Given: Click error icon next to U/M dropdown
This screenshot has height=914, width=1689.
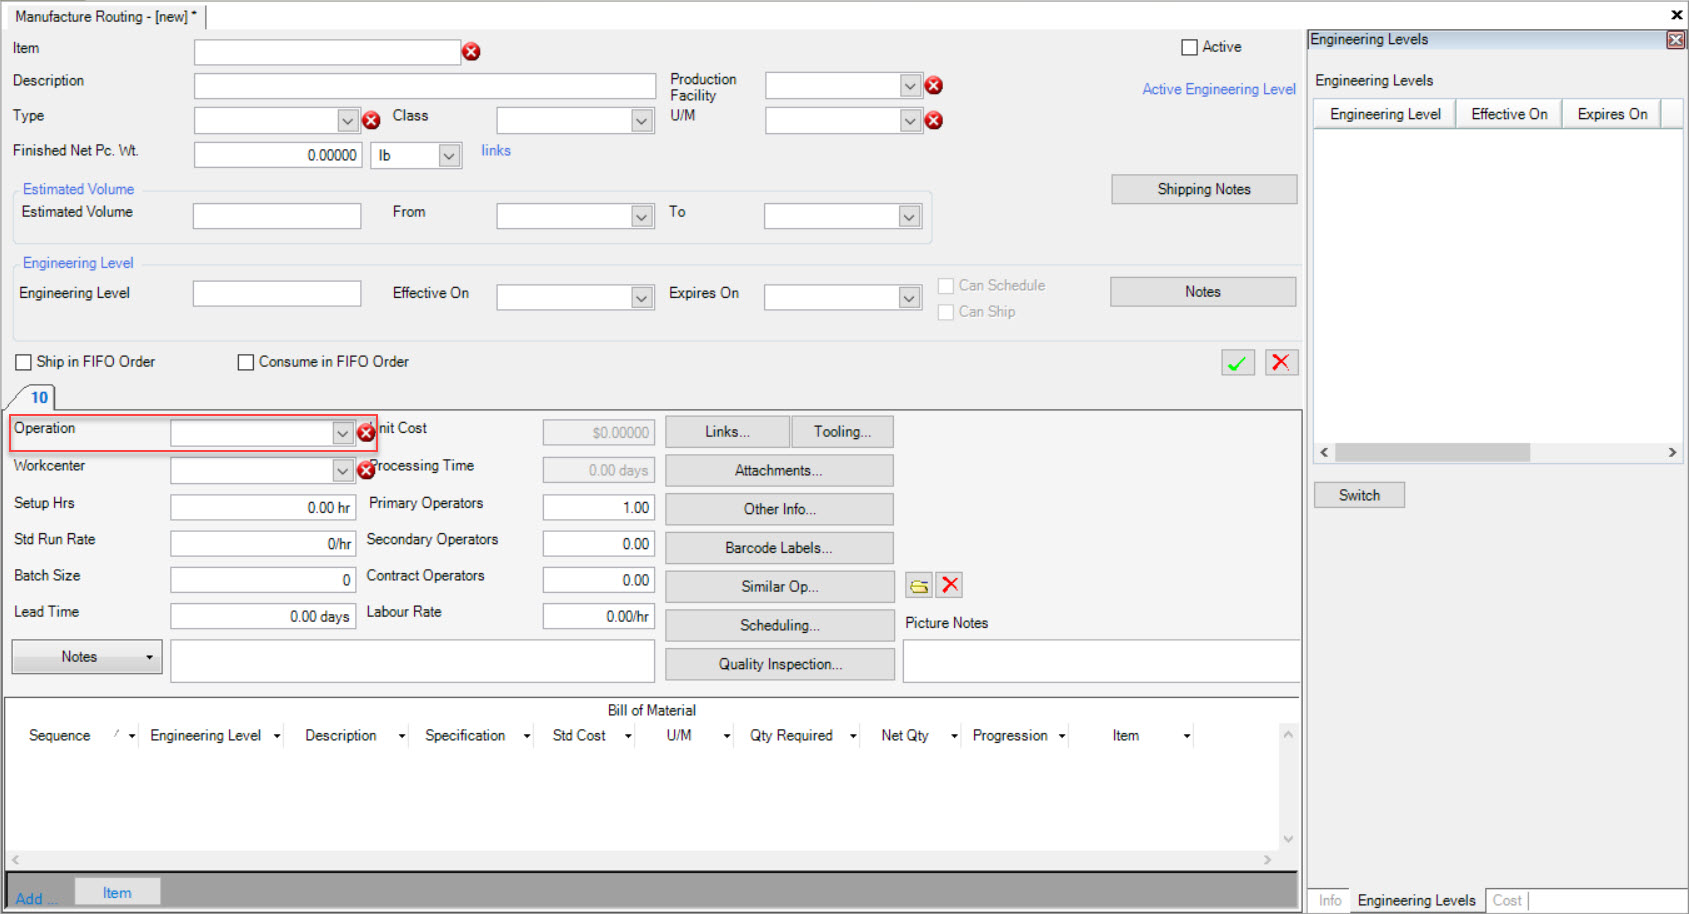Looking at the screenshot, I should [934, 121].
